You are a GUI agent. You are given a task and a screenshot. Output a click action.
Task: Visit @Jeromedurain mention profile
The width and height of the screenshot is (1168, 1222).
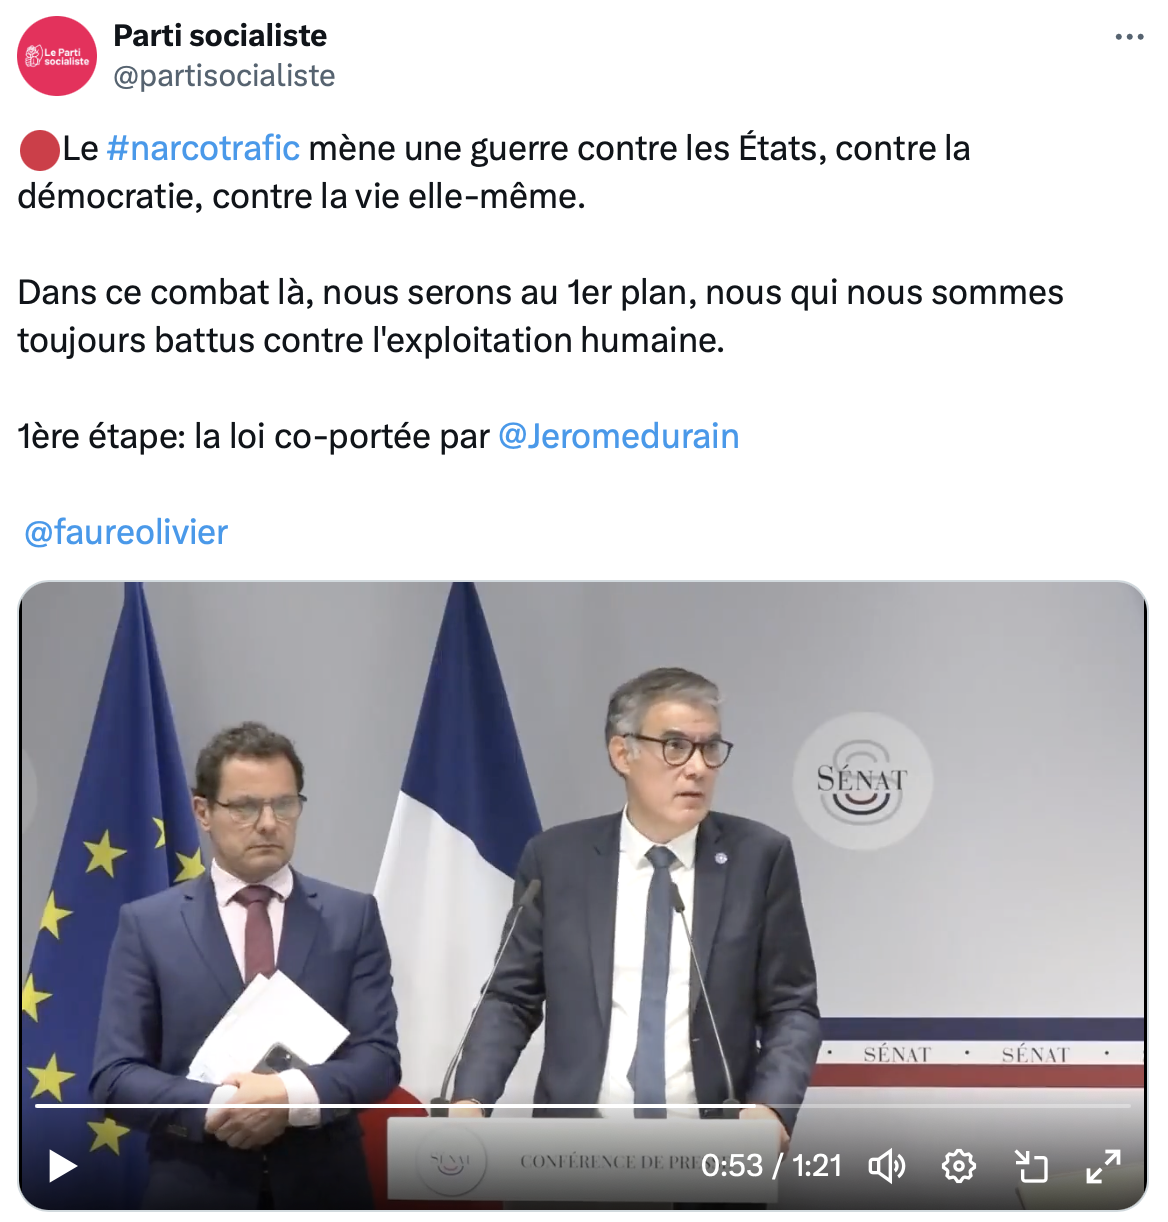618,436
